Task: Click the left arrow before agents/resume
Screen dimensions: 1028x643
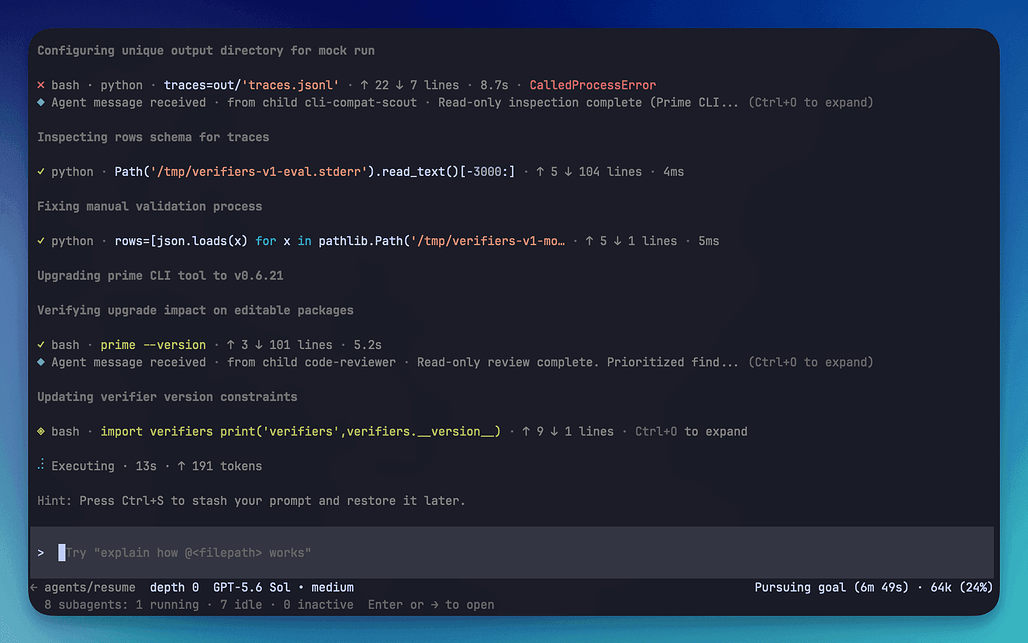Action: pos(34,587)
